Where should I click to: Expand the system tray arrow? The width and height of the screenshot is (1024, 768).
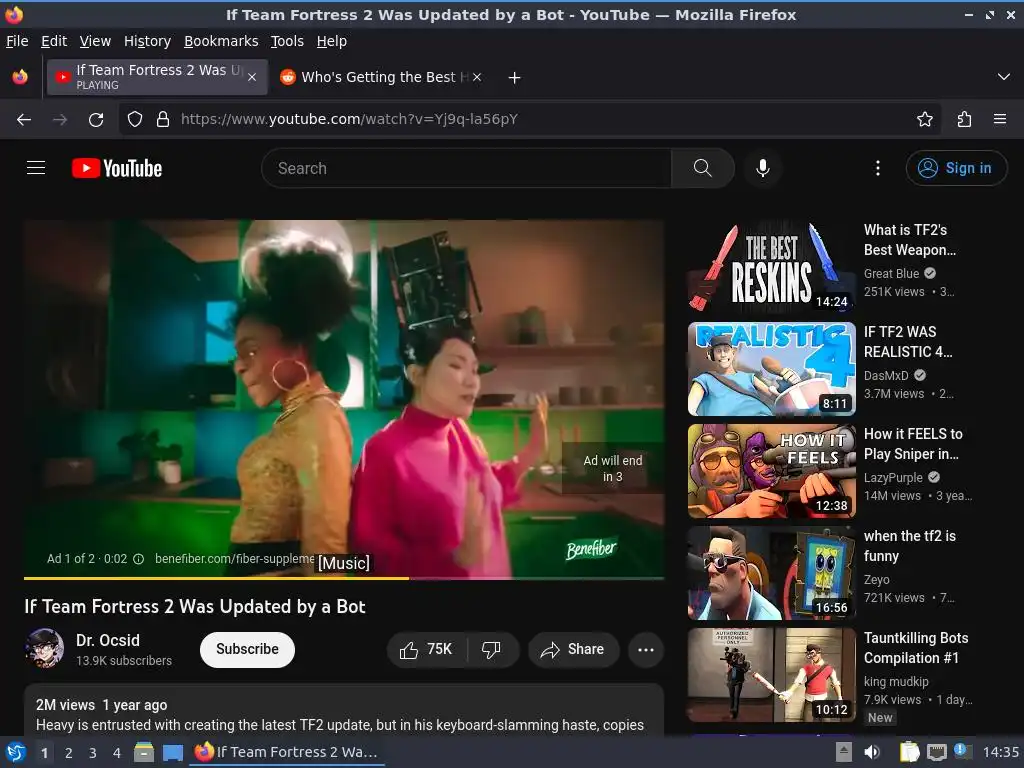(x=844, y=752)
